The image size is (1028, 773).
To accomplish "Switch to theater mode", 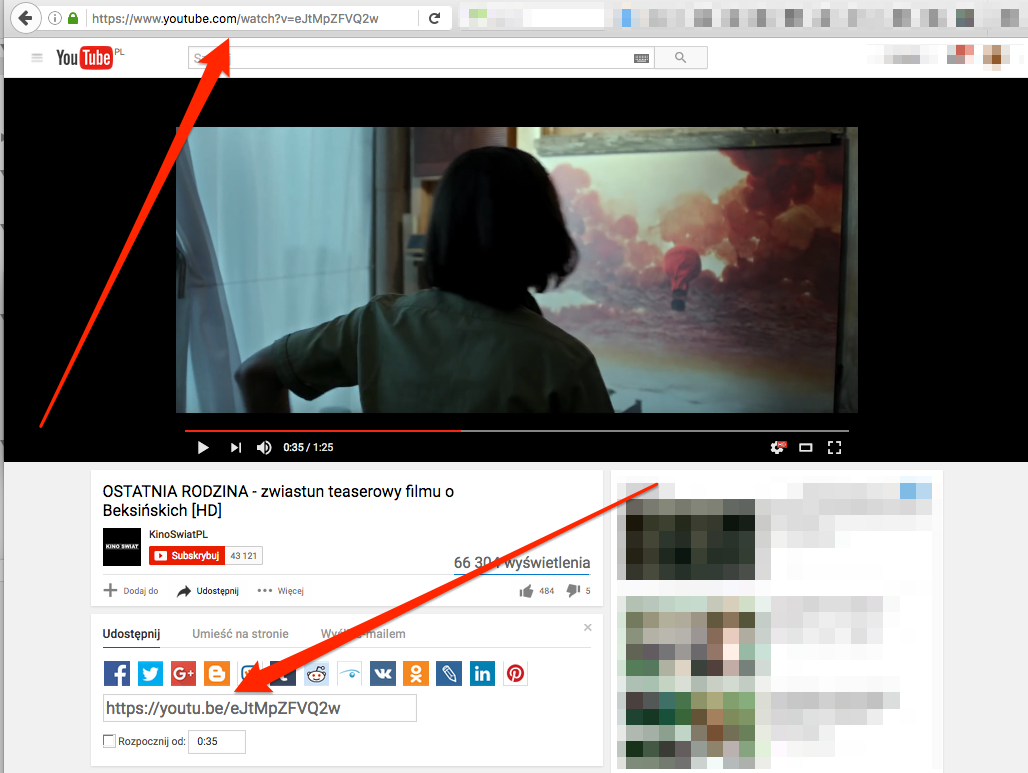I will click(806, 447).
